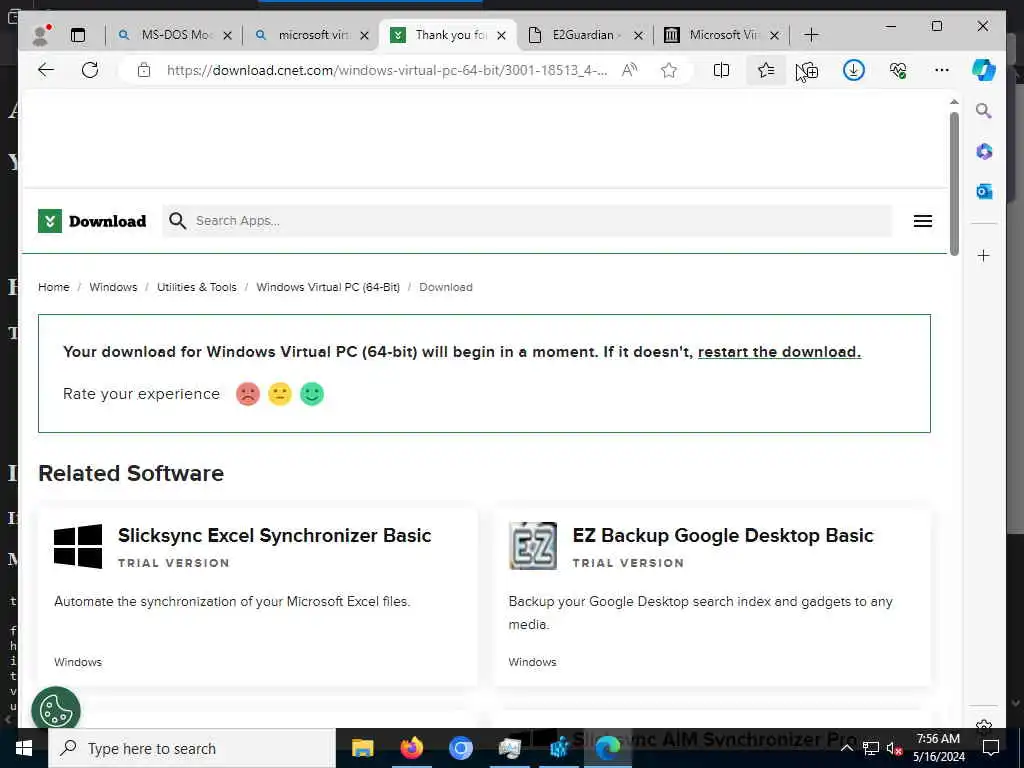1024x768 pixels.
Task: Click the page vertical scrollbar thumb
Action: 954,184
